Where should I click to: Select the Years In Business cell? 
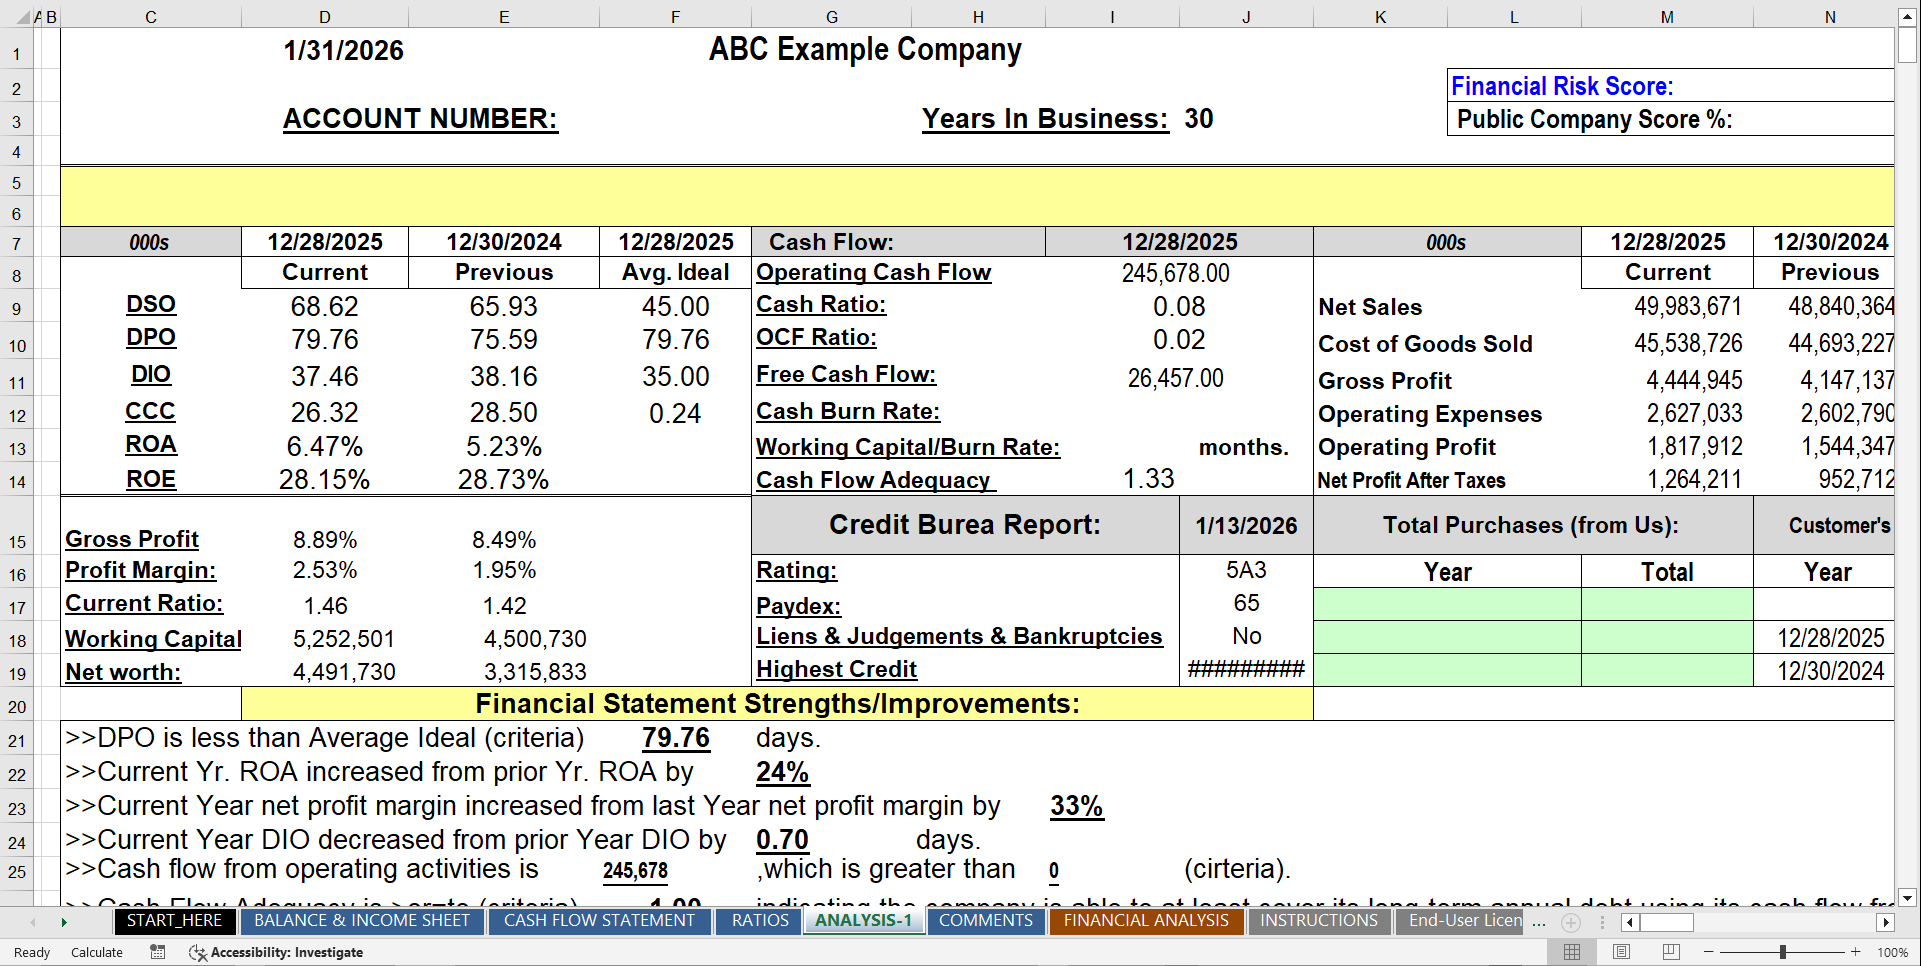click(x=1045, y=118)
